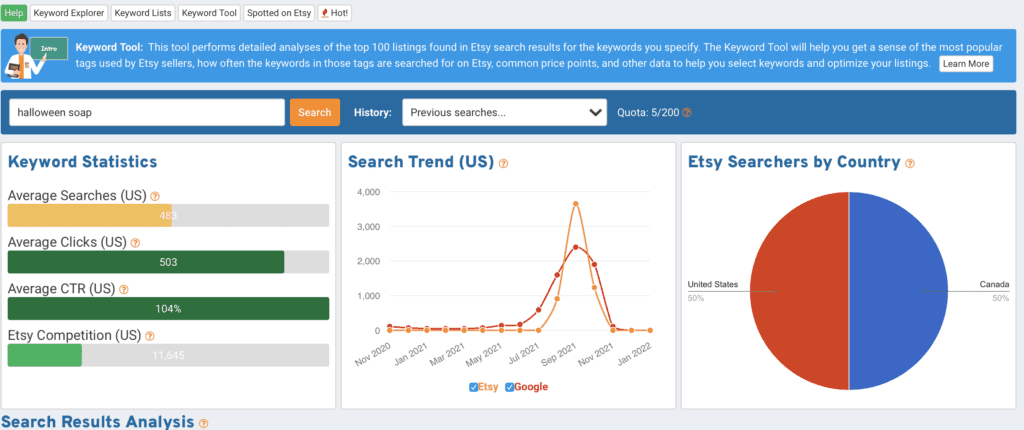
Task: Switch to the Keyword Tool tab
Action: tap(209, 13)
